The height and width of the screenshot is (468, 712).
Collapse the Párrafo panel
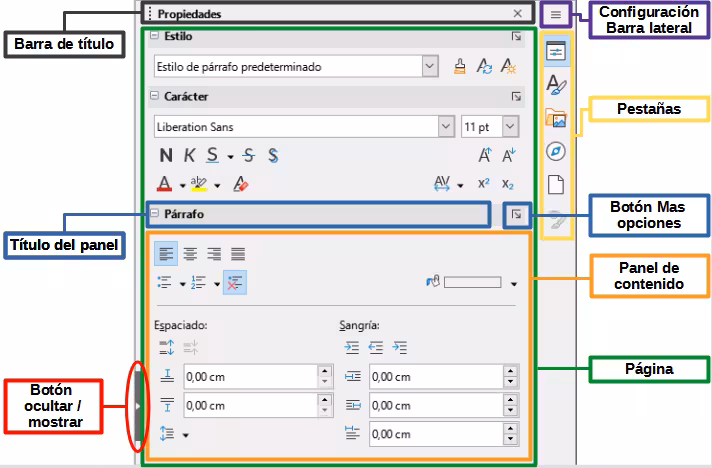pos(154,213)
